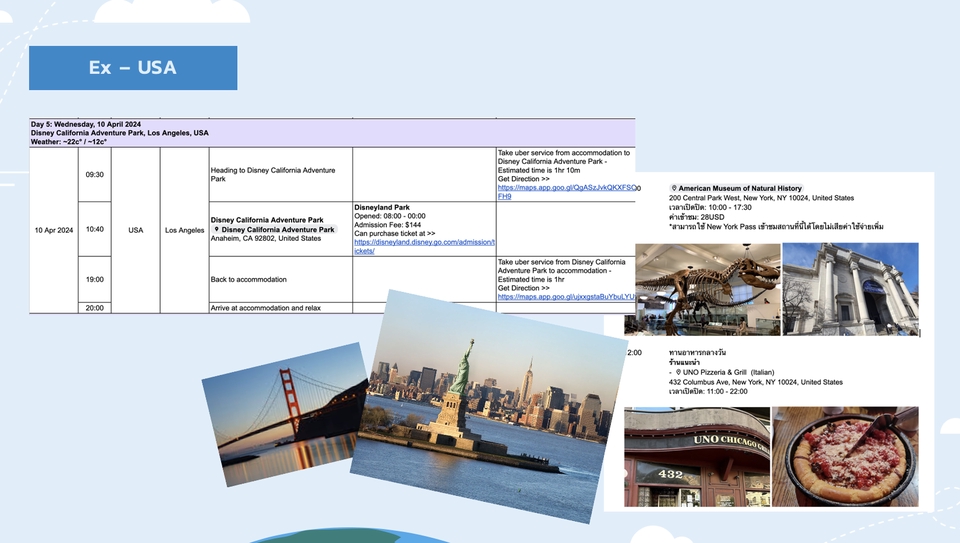This screenshot has height=543, width=960.
Task: Click Anaheim, CA 92802, United States address
Action: (x=266, y=238)
